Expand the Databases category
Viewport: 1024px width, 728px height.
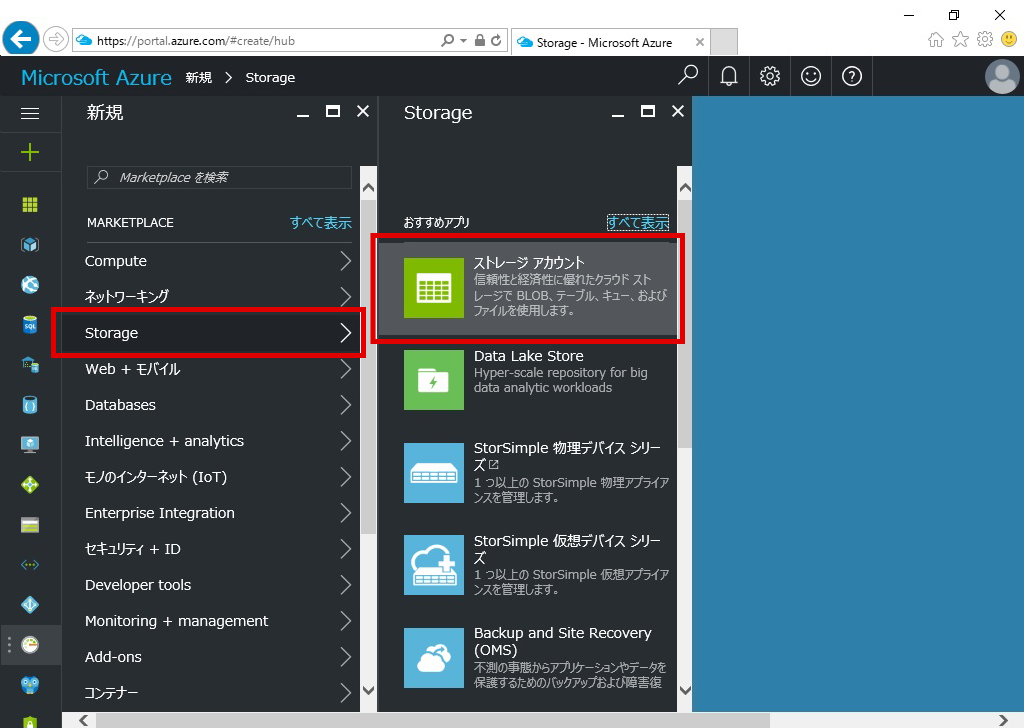[218, 405]
